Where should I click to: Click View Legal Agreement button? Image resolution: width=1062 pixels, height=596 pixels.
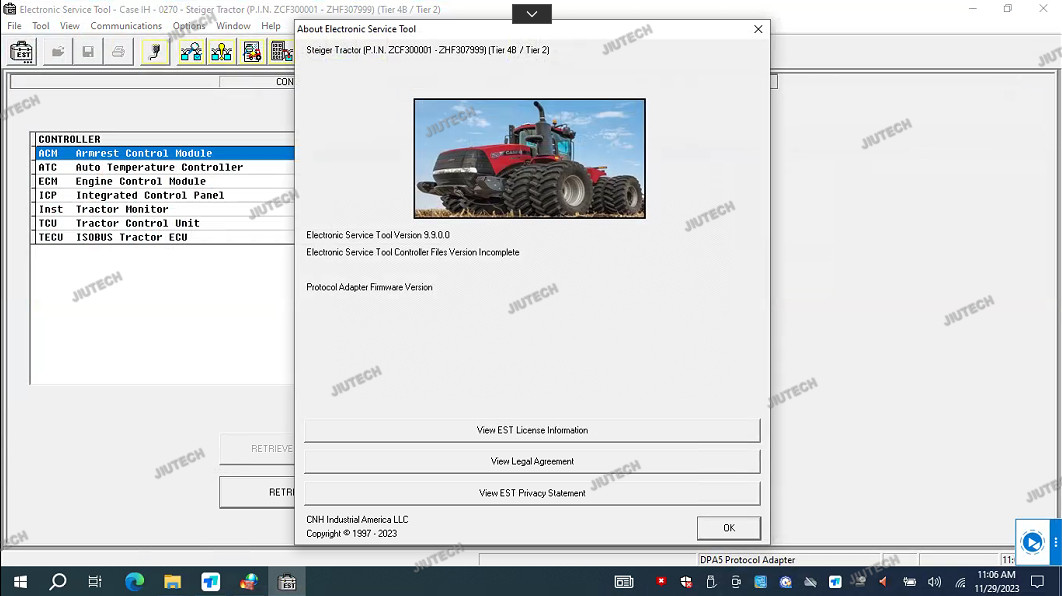click(532, 461)
